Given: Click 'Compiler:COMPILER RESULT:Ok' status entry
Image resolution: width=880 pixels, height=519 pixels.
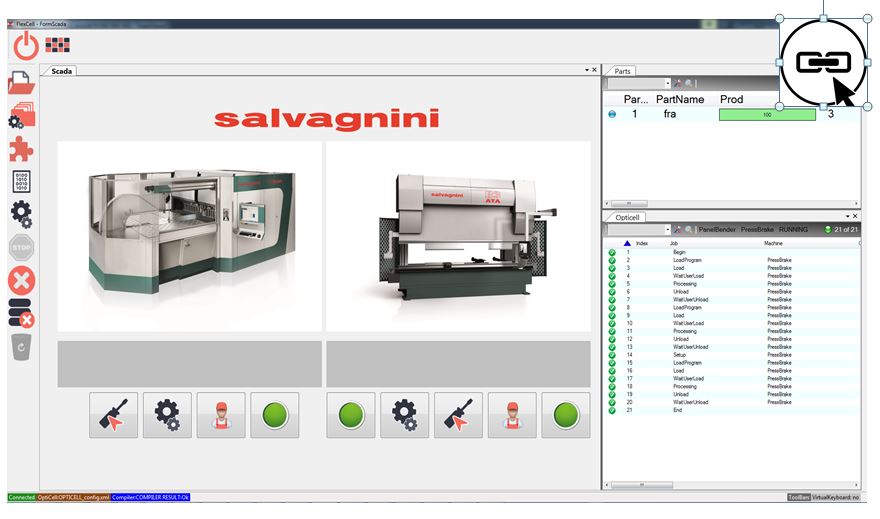Looking at the screenshot, I should tap(150, 497).
